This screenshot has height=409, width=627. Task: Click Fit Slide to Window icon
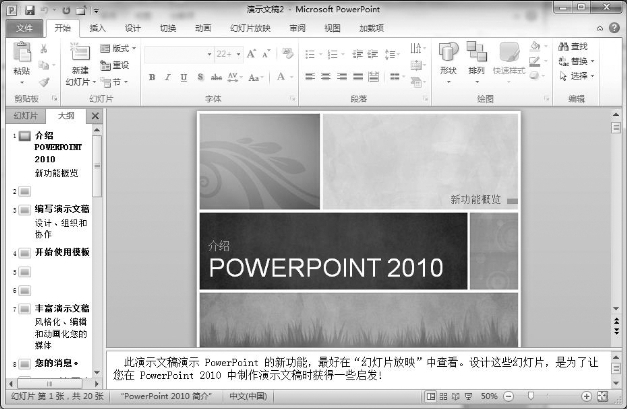click(602, 396)
